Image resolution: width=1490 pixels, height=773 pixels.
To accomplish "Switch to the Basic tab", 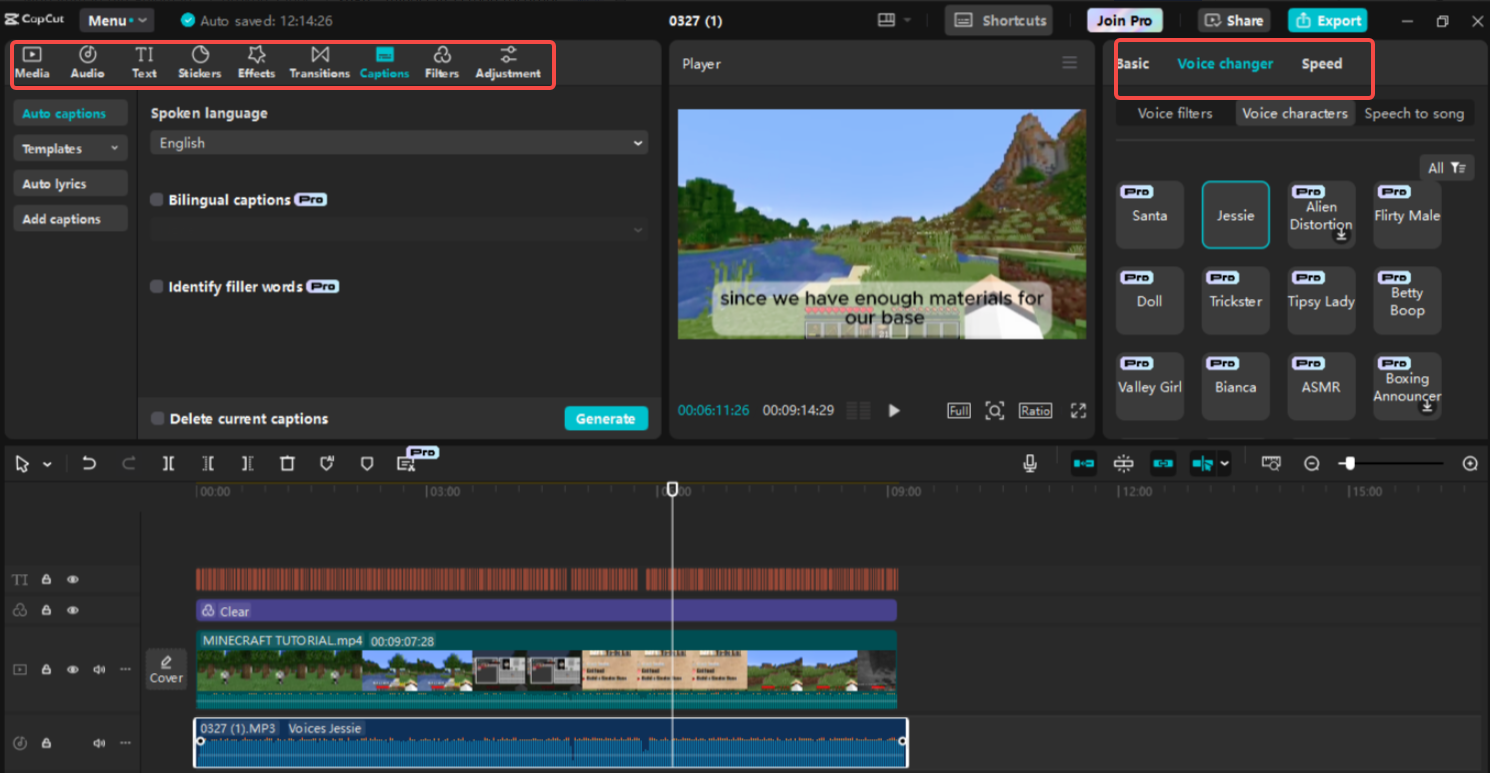I will point(1132,63).
